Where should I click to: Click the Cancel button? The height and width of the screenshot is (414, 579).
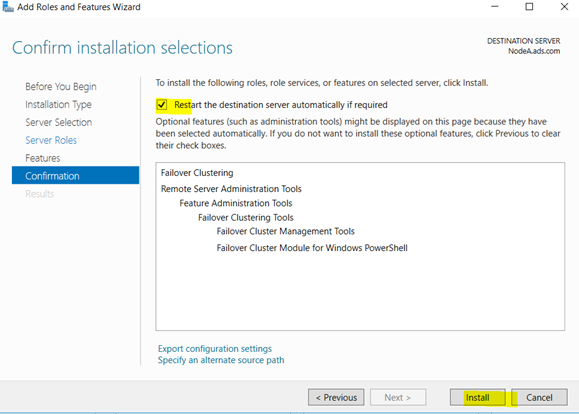539,397
